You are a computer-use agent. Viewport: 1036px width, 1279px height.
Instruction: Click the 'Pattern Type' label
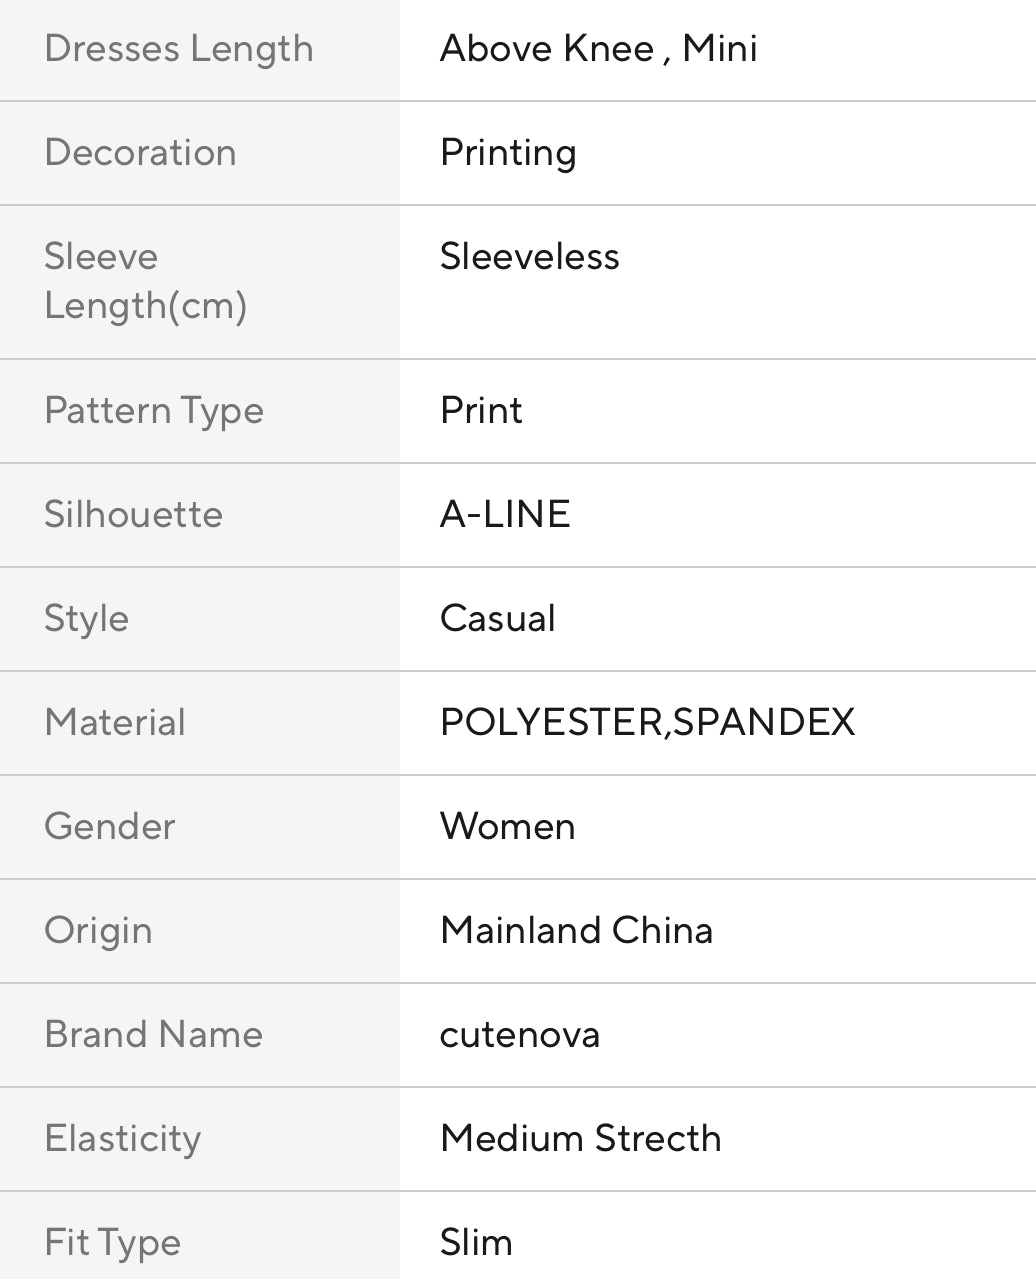pyautogui.click(x=154, y=411)
